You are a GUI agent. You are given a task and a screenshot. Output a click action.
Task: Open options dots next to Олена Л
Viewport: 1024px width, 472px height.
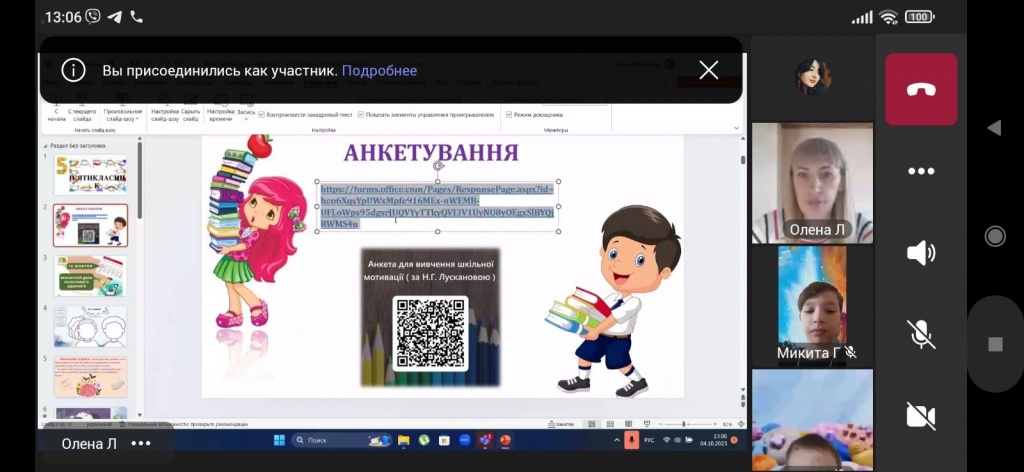tap(141, 443)
